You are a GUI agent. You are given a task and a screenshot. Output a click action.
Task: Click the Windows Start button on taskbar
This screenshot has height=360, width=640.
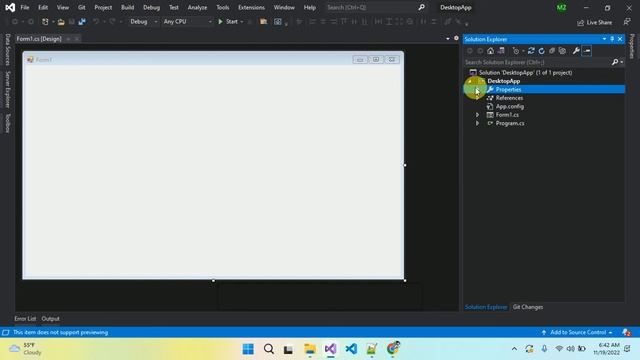[x=248, y=349]
